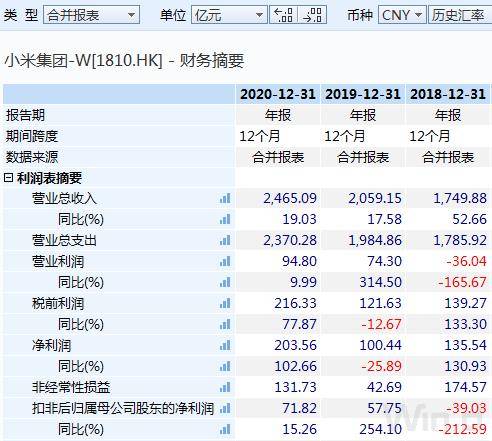Open chart icon for 扣非后归属母公司股东的净利润 row

click(225, 408)
